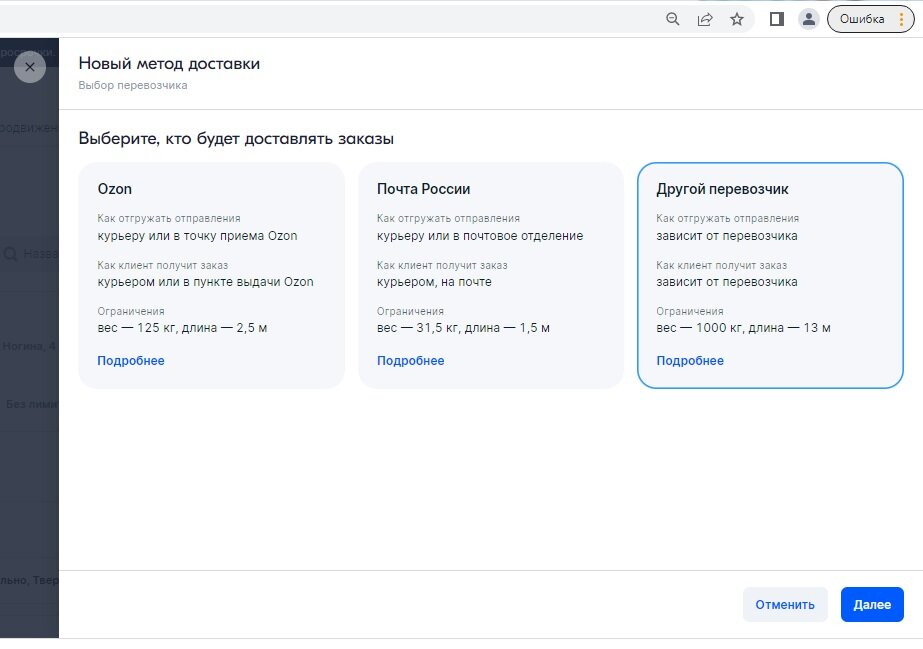Open the three-dot browser menu
Image resolution: width=923 pixels, height=649 pixels.
901,19
